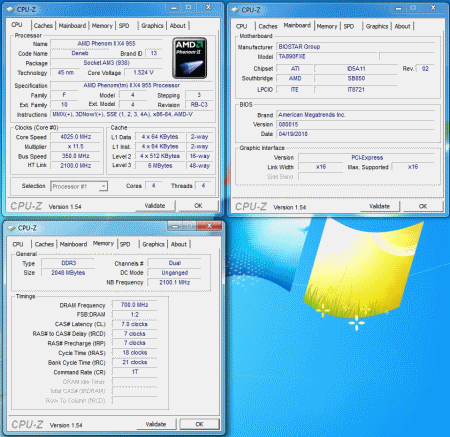Open About tab in the mainboard window

tap(402, 26)
